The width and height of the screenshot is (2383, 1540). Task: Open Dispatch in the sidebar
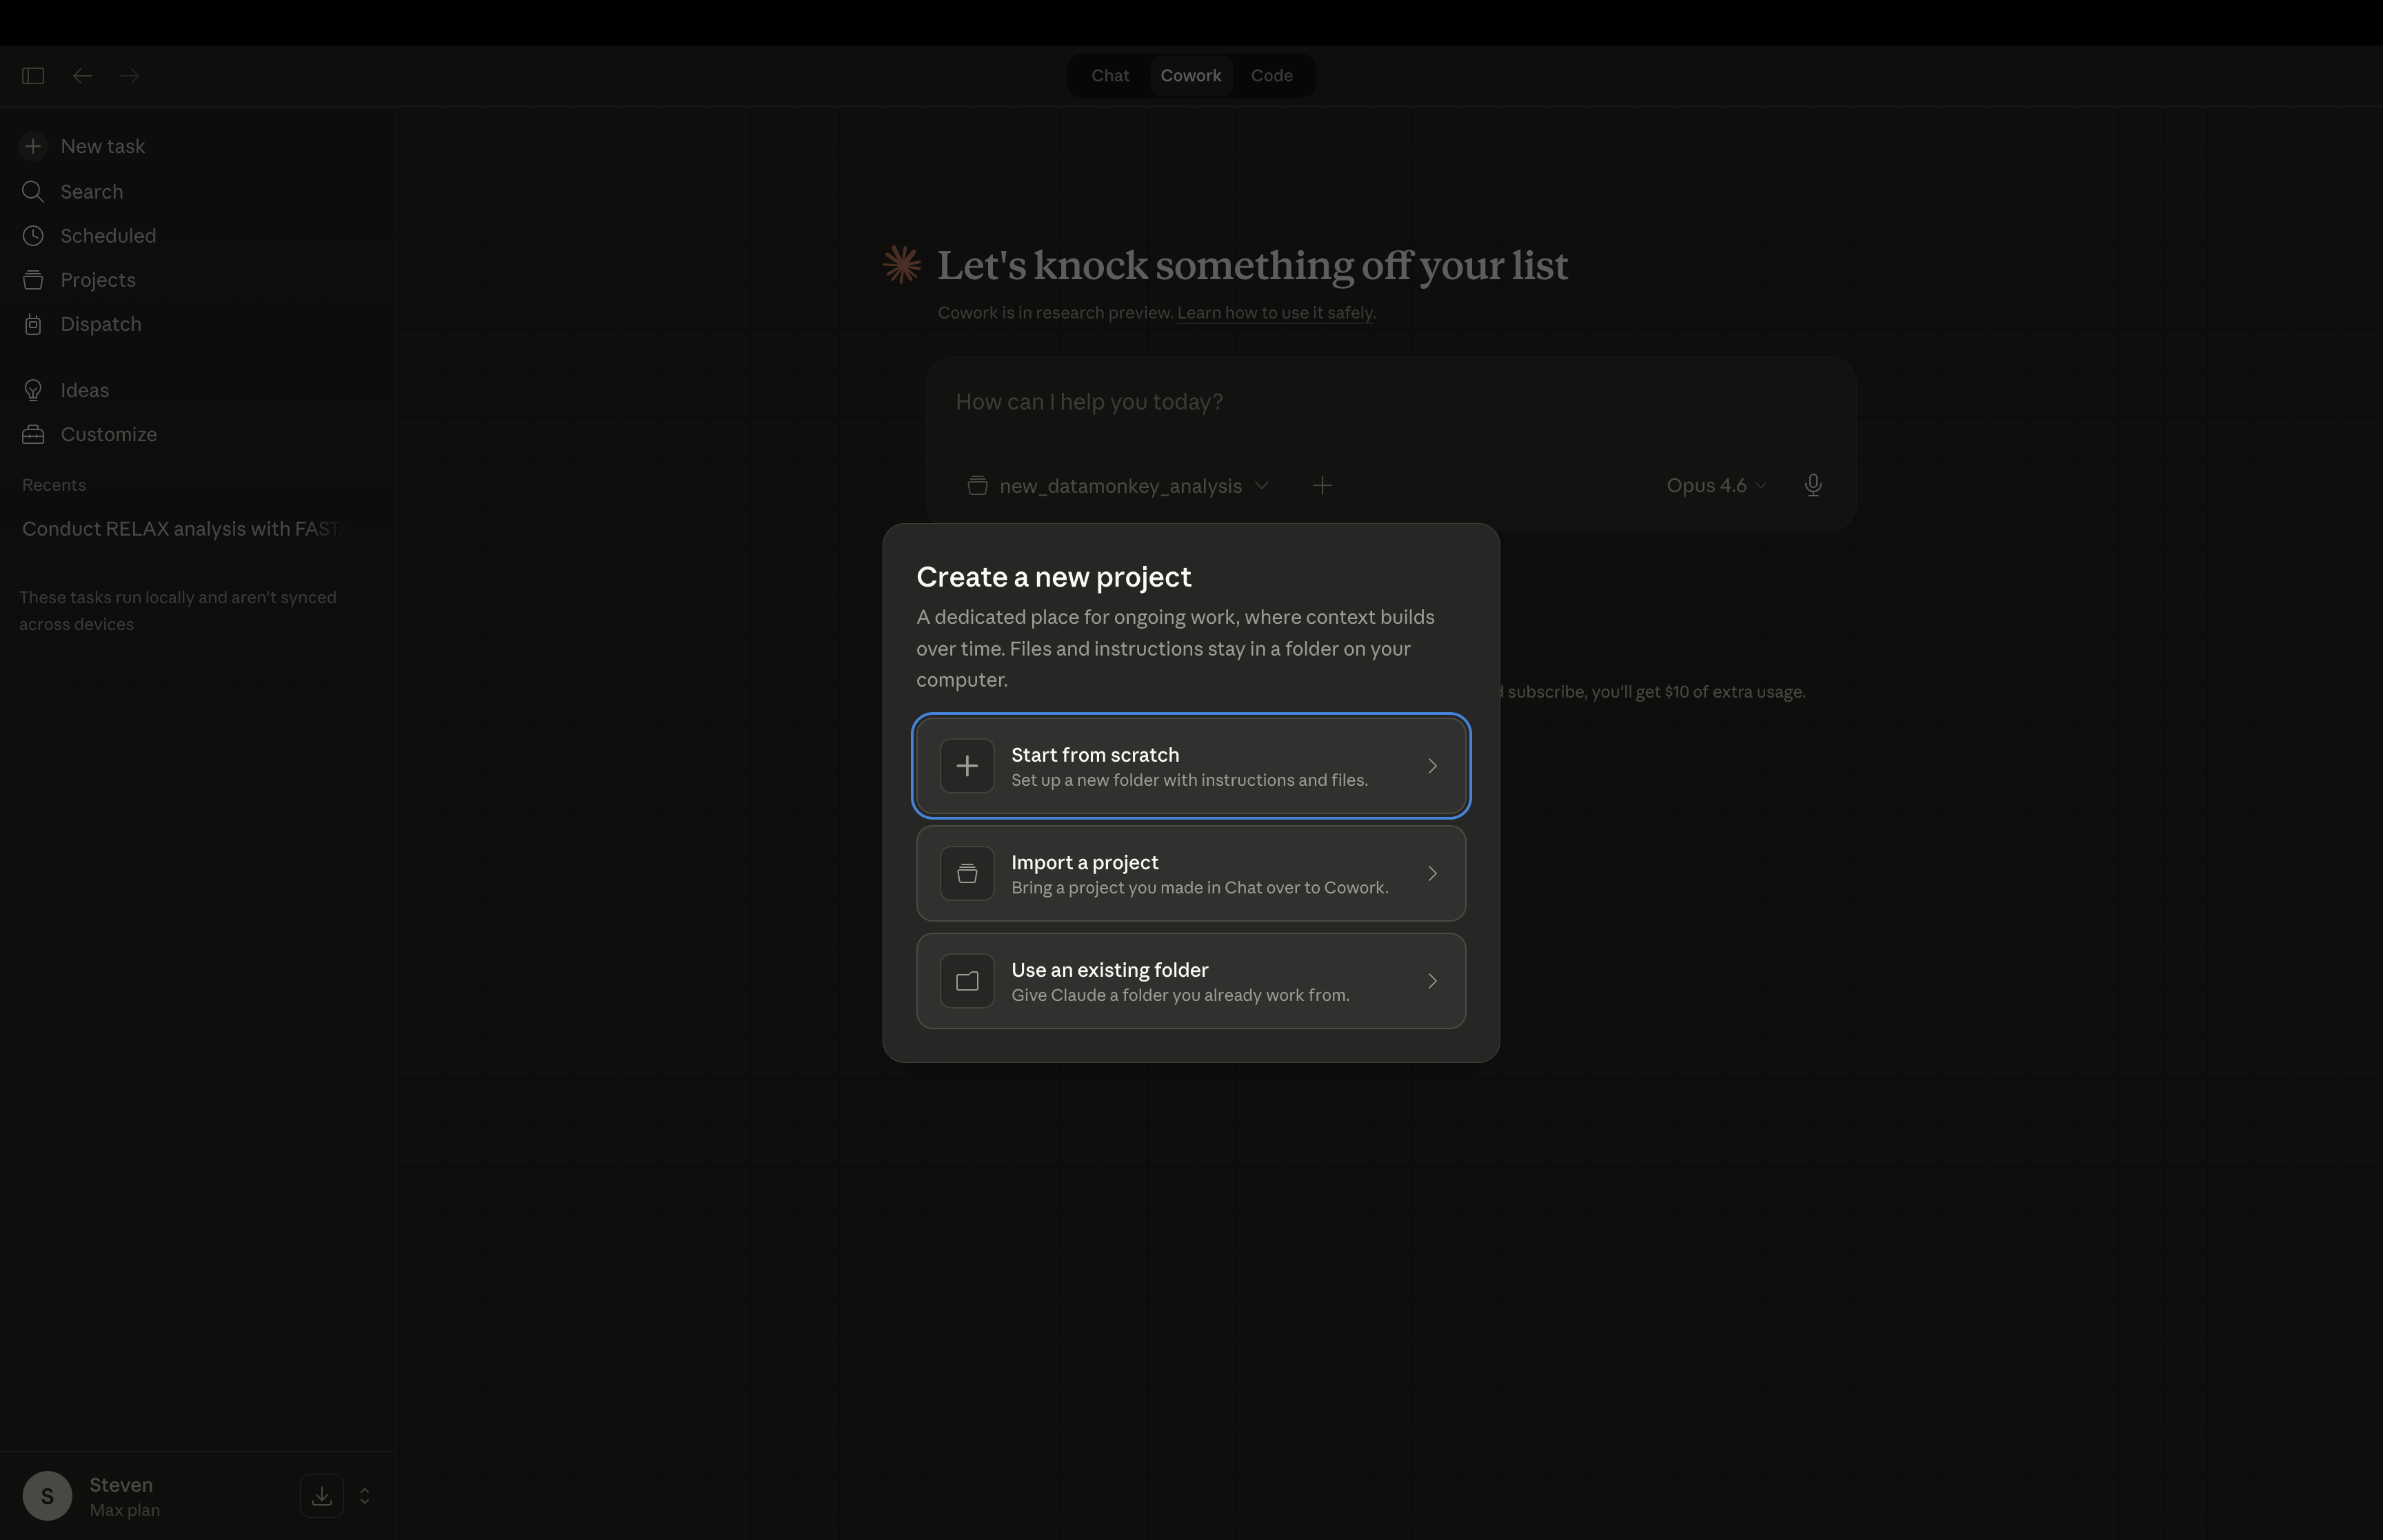click(x=100, y=324)
